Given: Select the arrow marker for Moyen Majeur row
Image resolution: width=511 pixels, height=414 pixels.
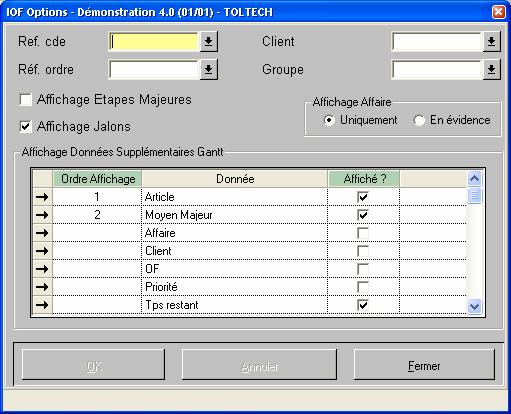Looking at the screenshot, I should (42, 215).
